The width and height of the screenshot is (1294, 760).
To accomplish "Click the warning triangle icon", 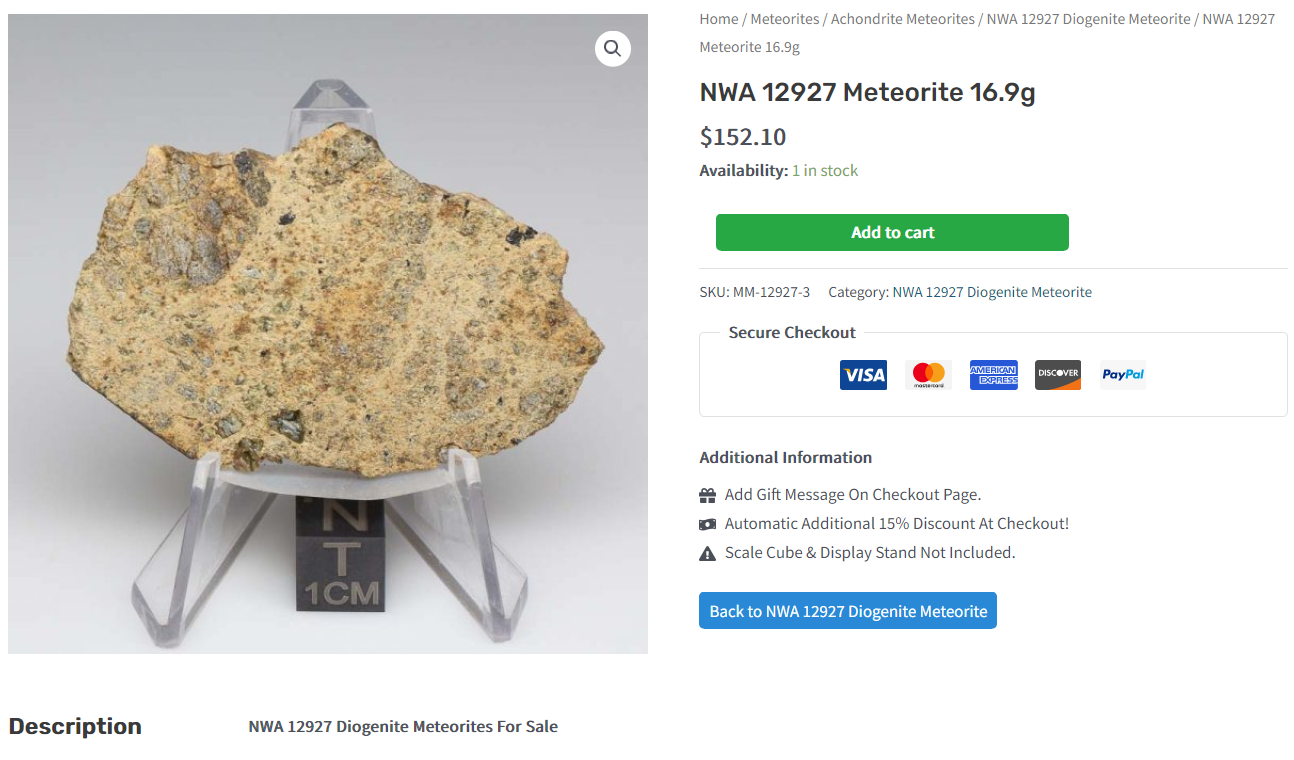I will pyautogui.click(x=708, y=553).
